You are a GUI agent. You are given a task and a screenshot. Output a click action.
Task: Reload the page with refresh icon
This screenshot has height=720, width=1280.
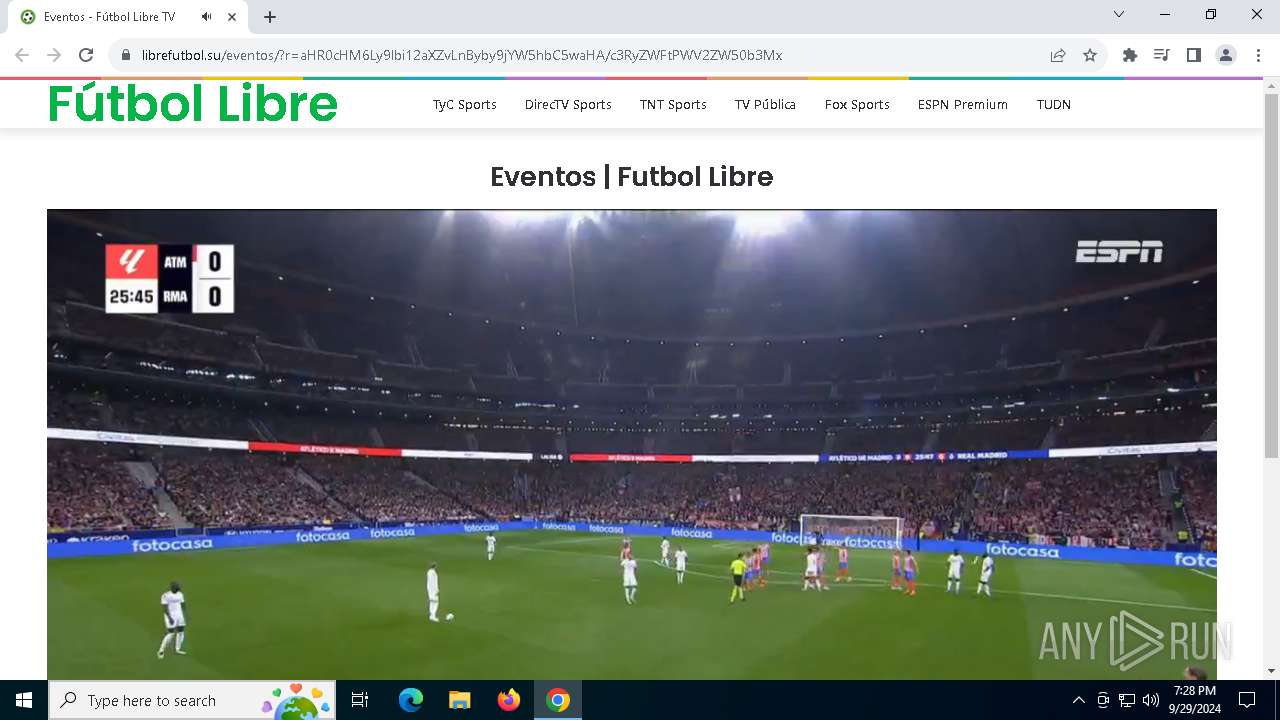pos(86,56)
